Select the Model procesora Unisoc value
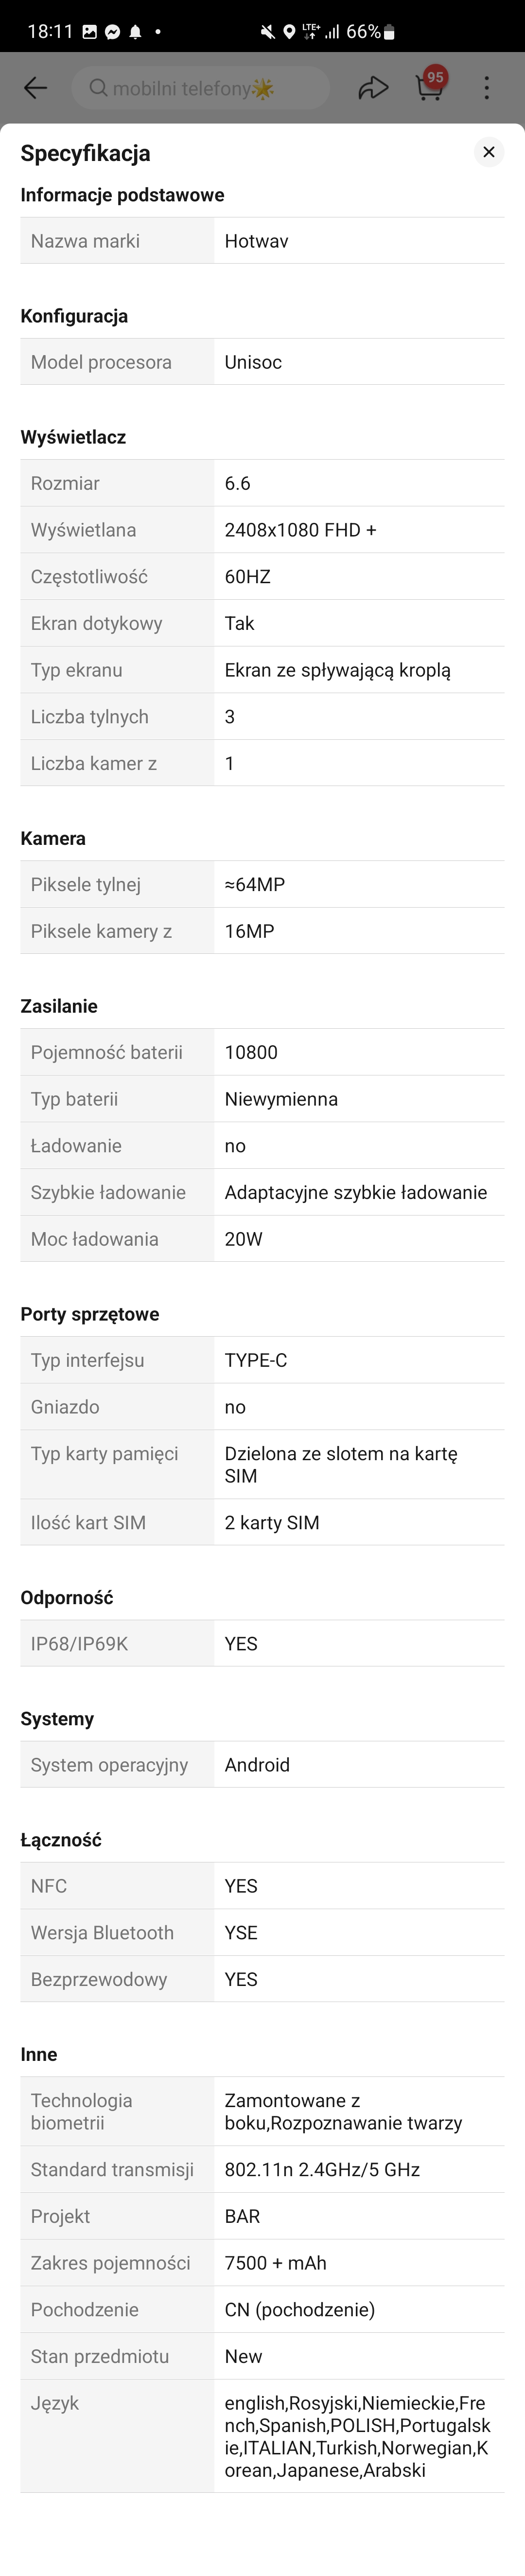Screen dimensions: 525x2576 (253, 362)
